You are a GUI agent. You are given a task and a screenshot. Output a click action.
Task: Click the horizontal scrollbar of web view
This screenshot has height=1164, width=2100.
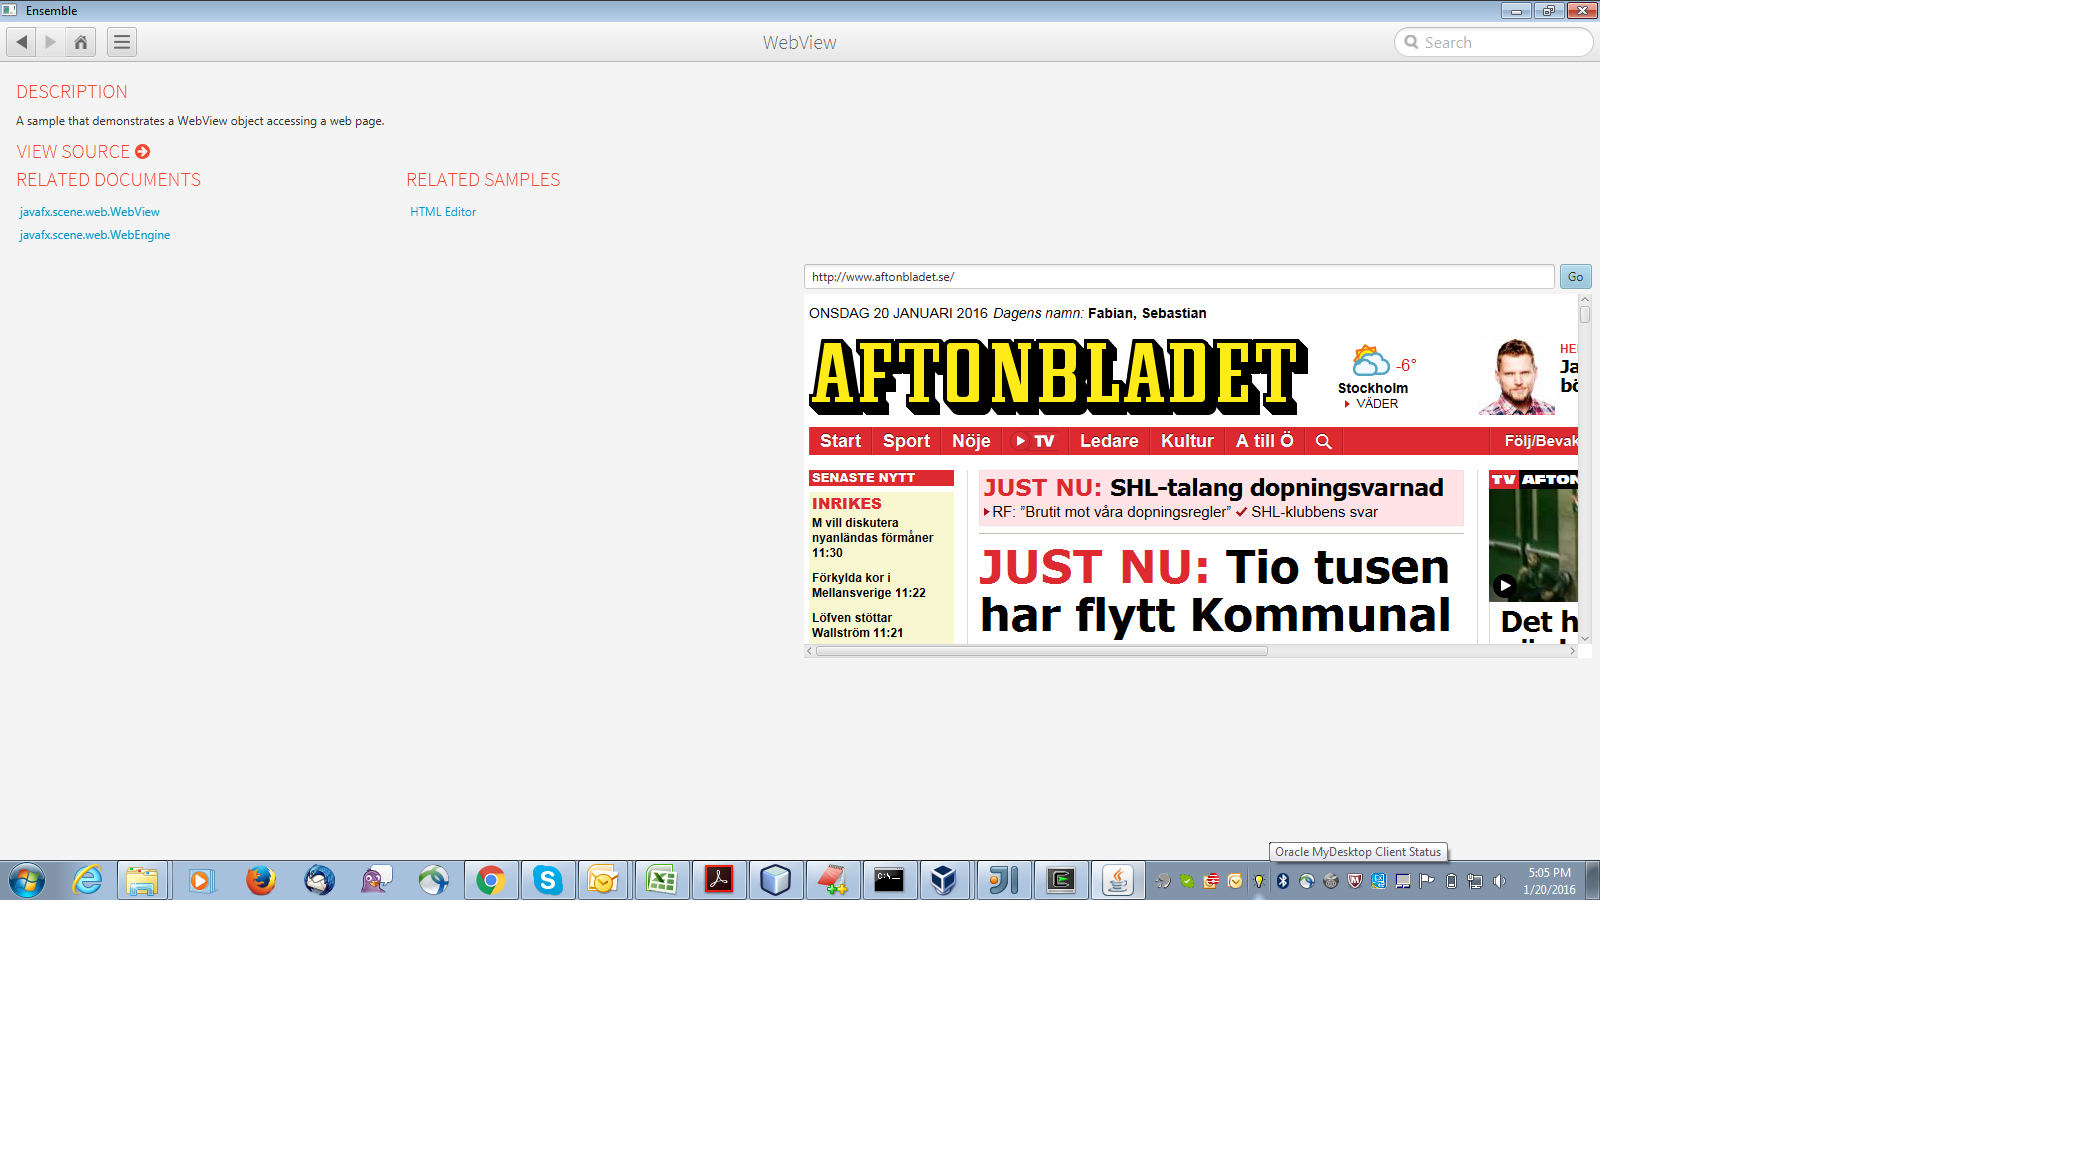point(1041,651)
